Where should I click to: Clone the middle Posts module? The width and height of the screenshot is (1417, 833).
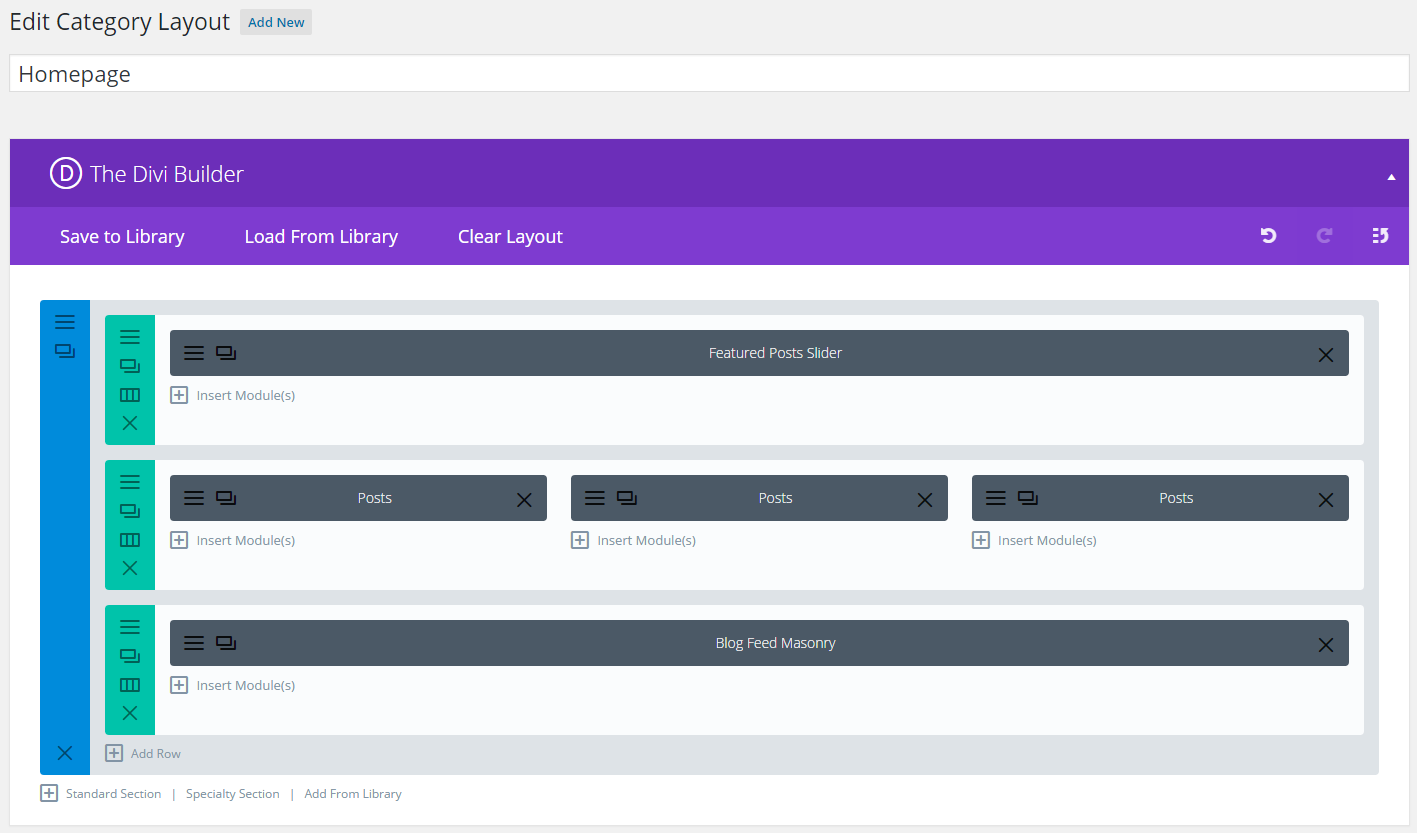pyautogui.click(x=627, y=498)
